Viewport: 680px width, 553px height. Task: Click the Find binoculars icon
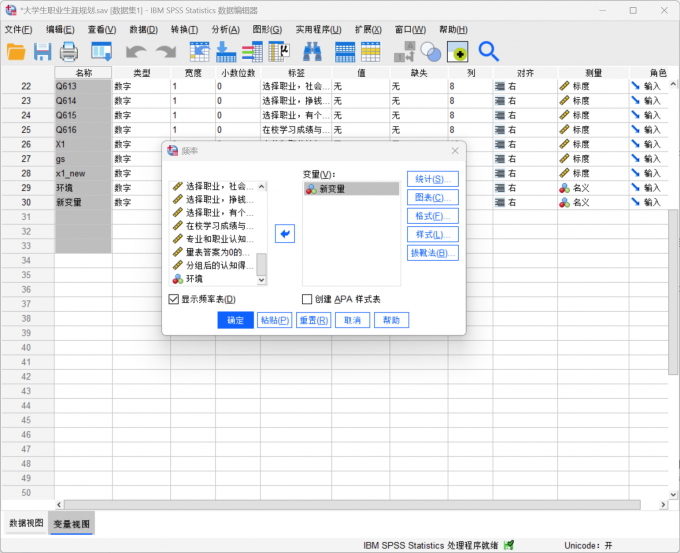click(312, 51)
